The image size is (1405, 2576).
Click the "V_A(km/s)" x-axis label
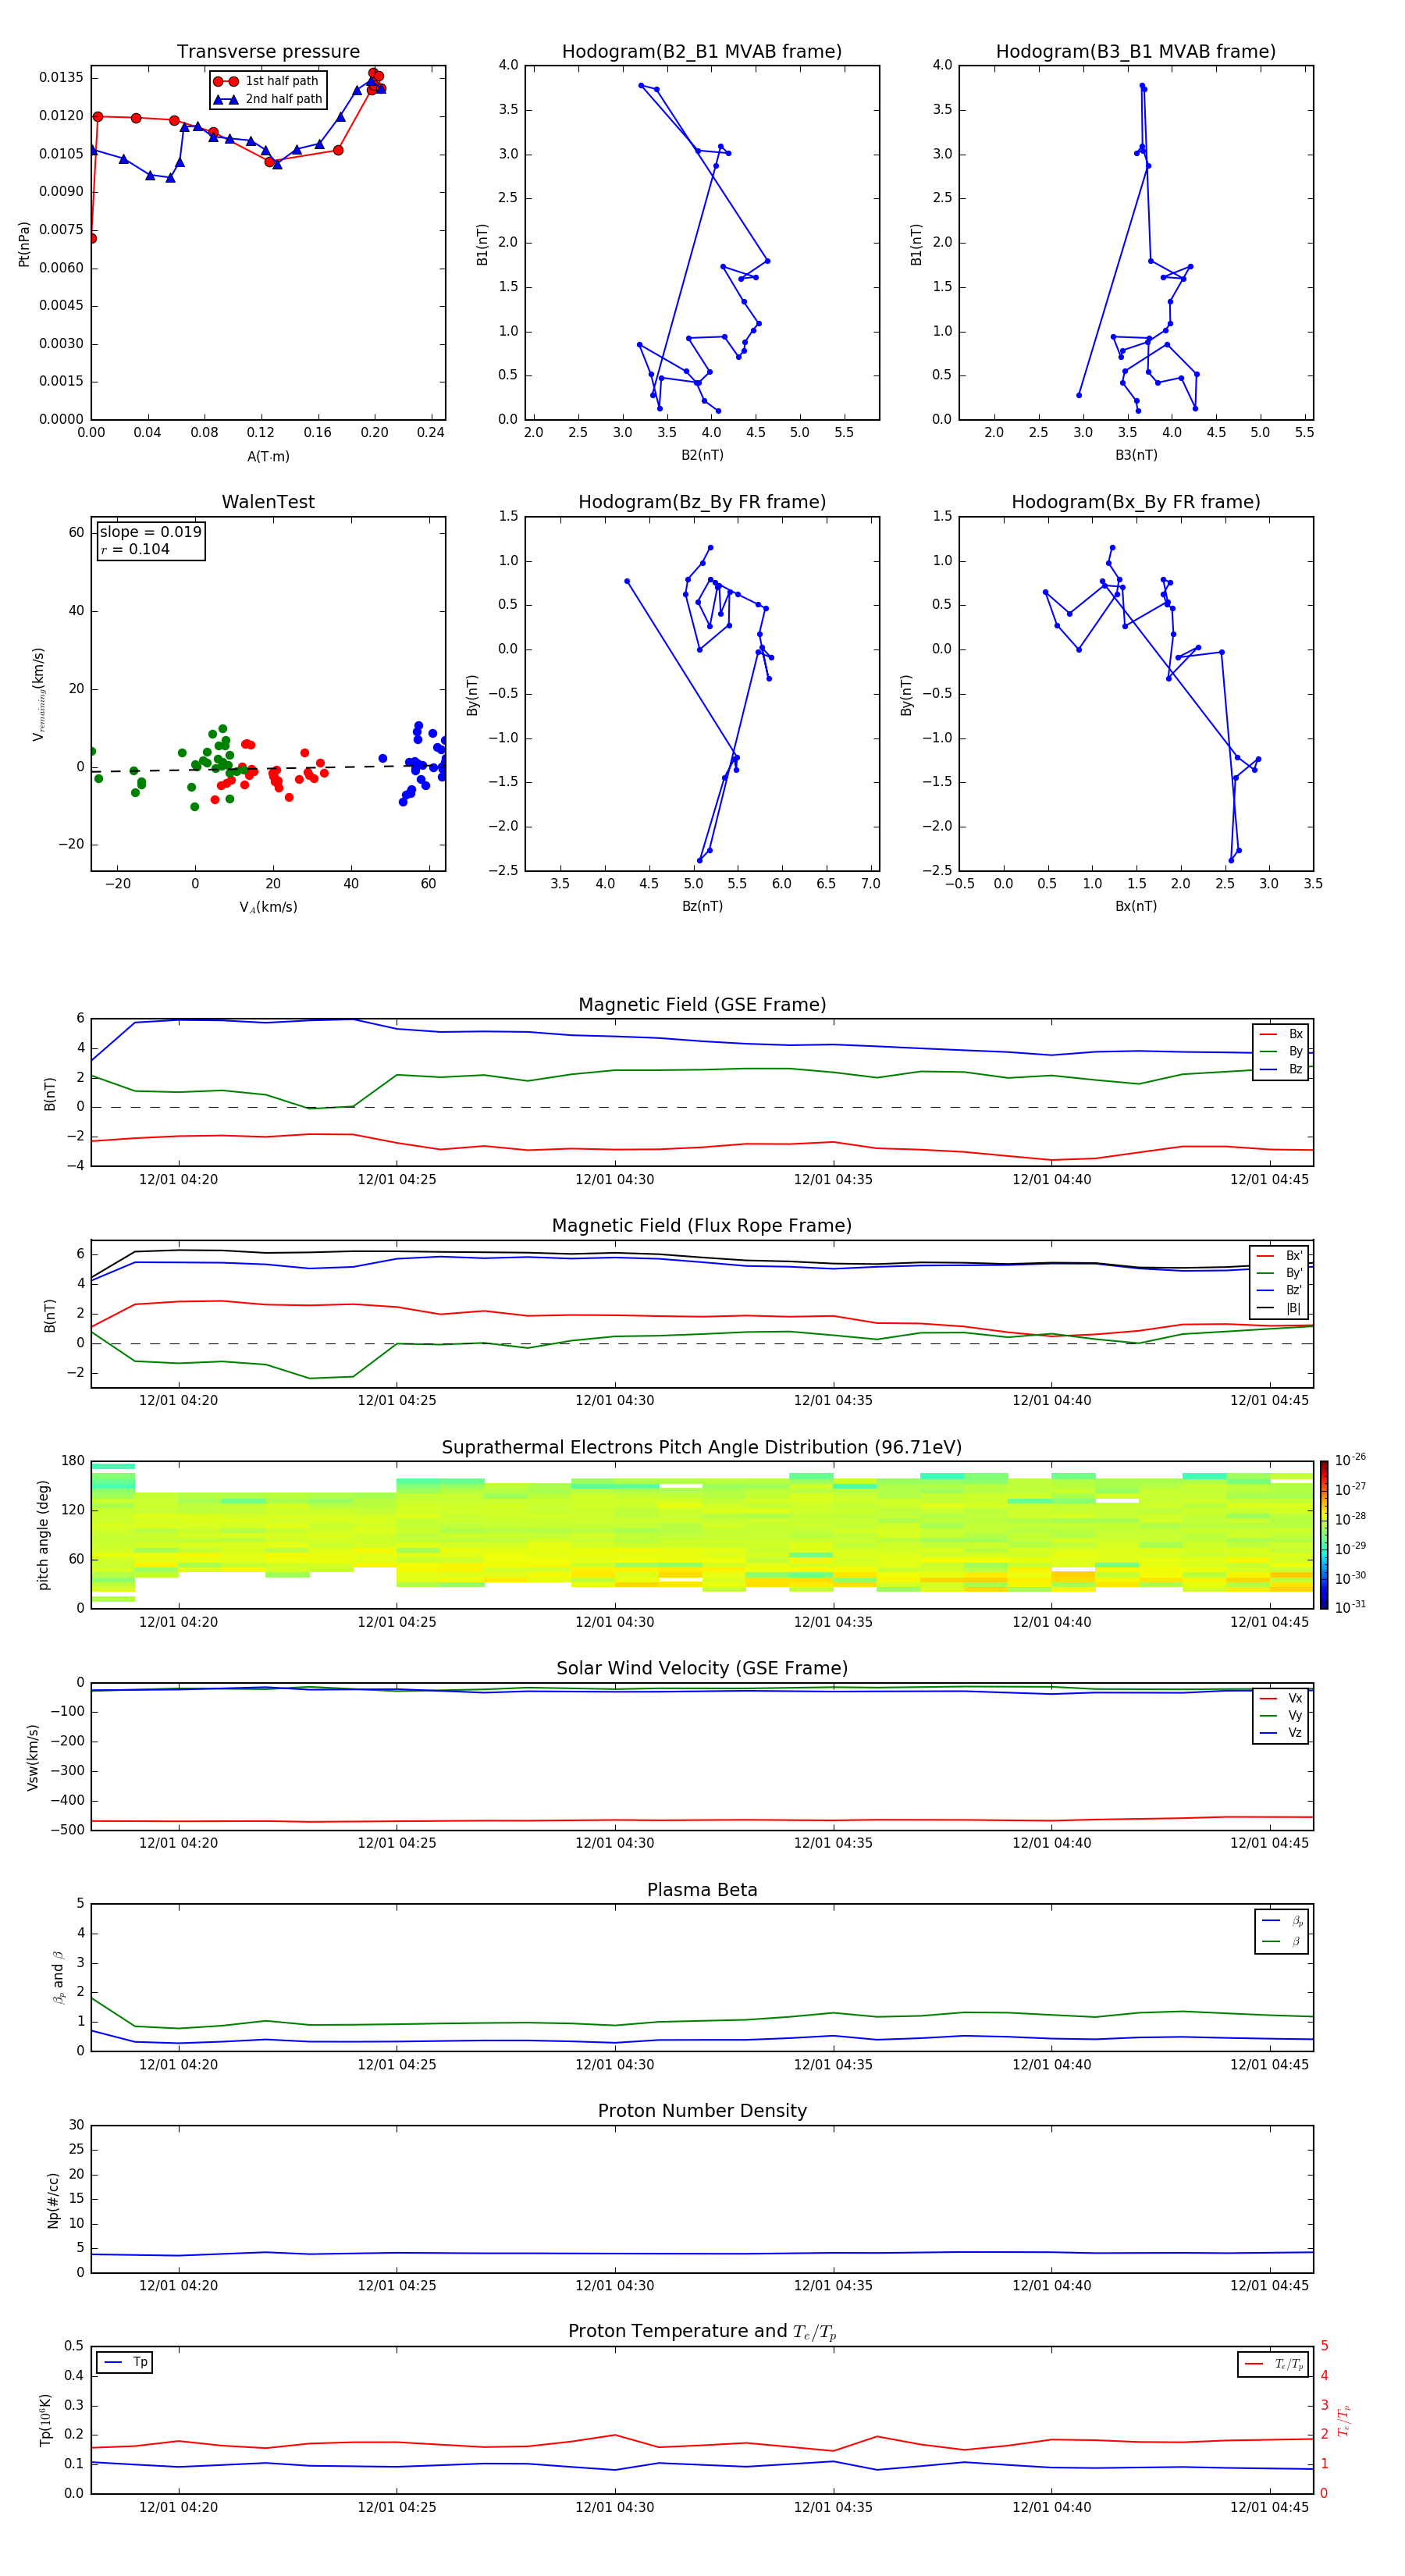click(268, 907)
